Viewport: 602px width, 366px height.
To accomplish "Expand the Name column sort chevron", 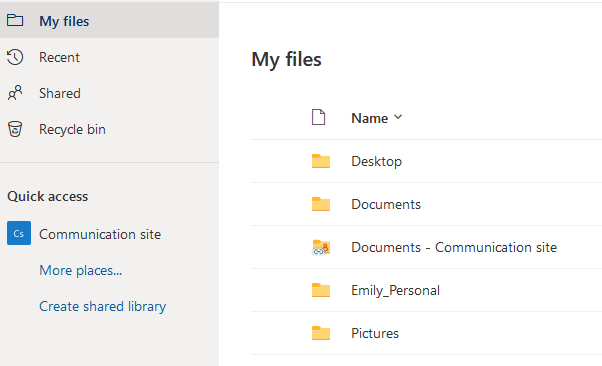I will click(398, 117).
